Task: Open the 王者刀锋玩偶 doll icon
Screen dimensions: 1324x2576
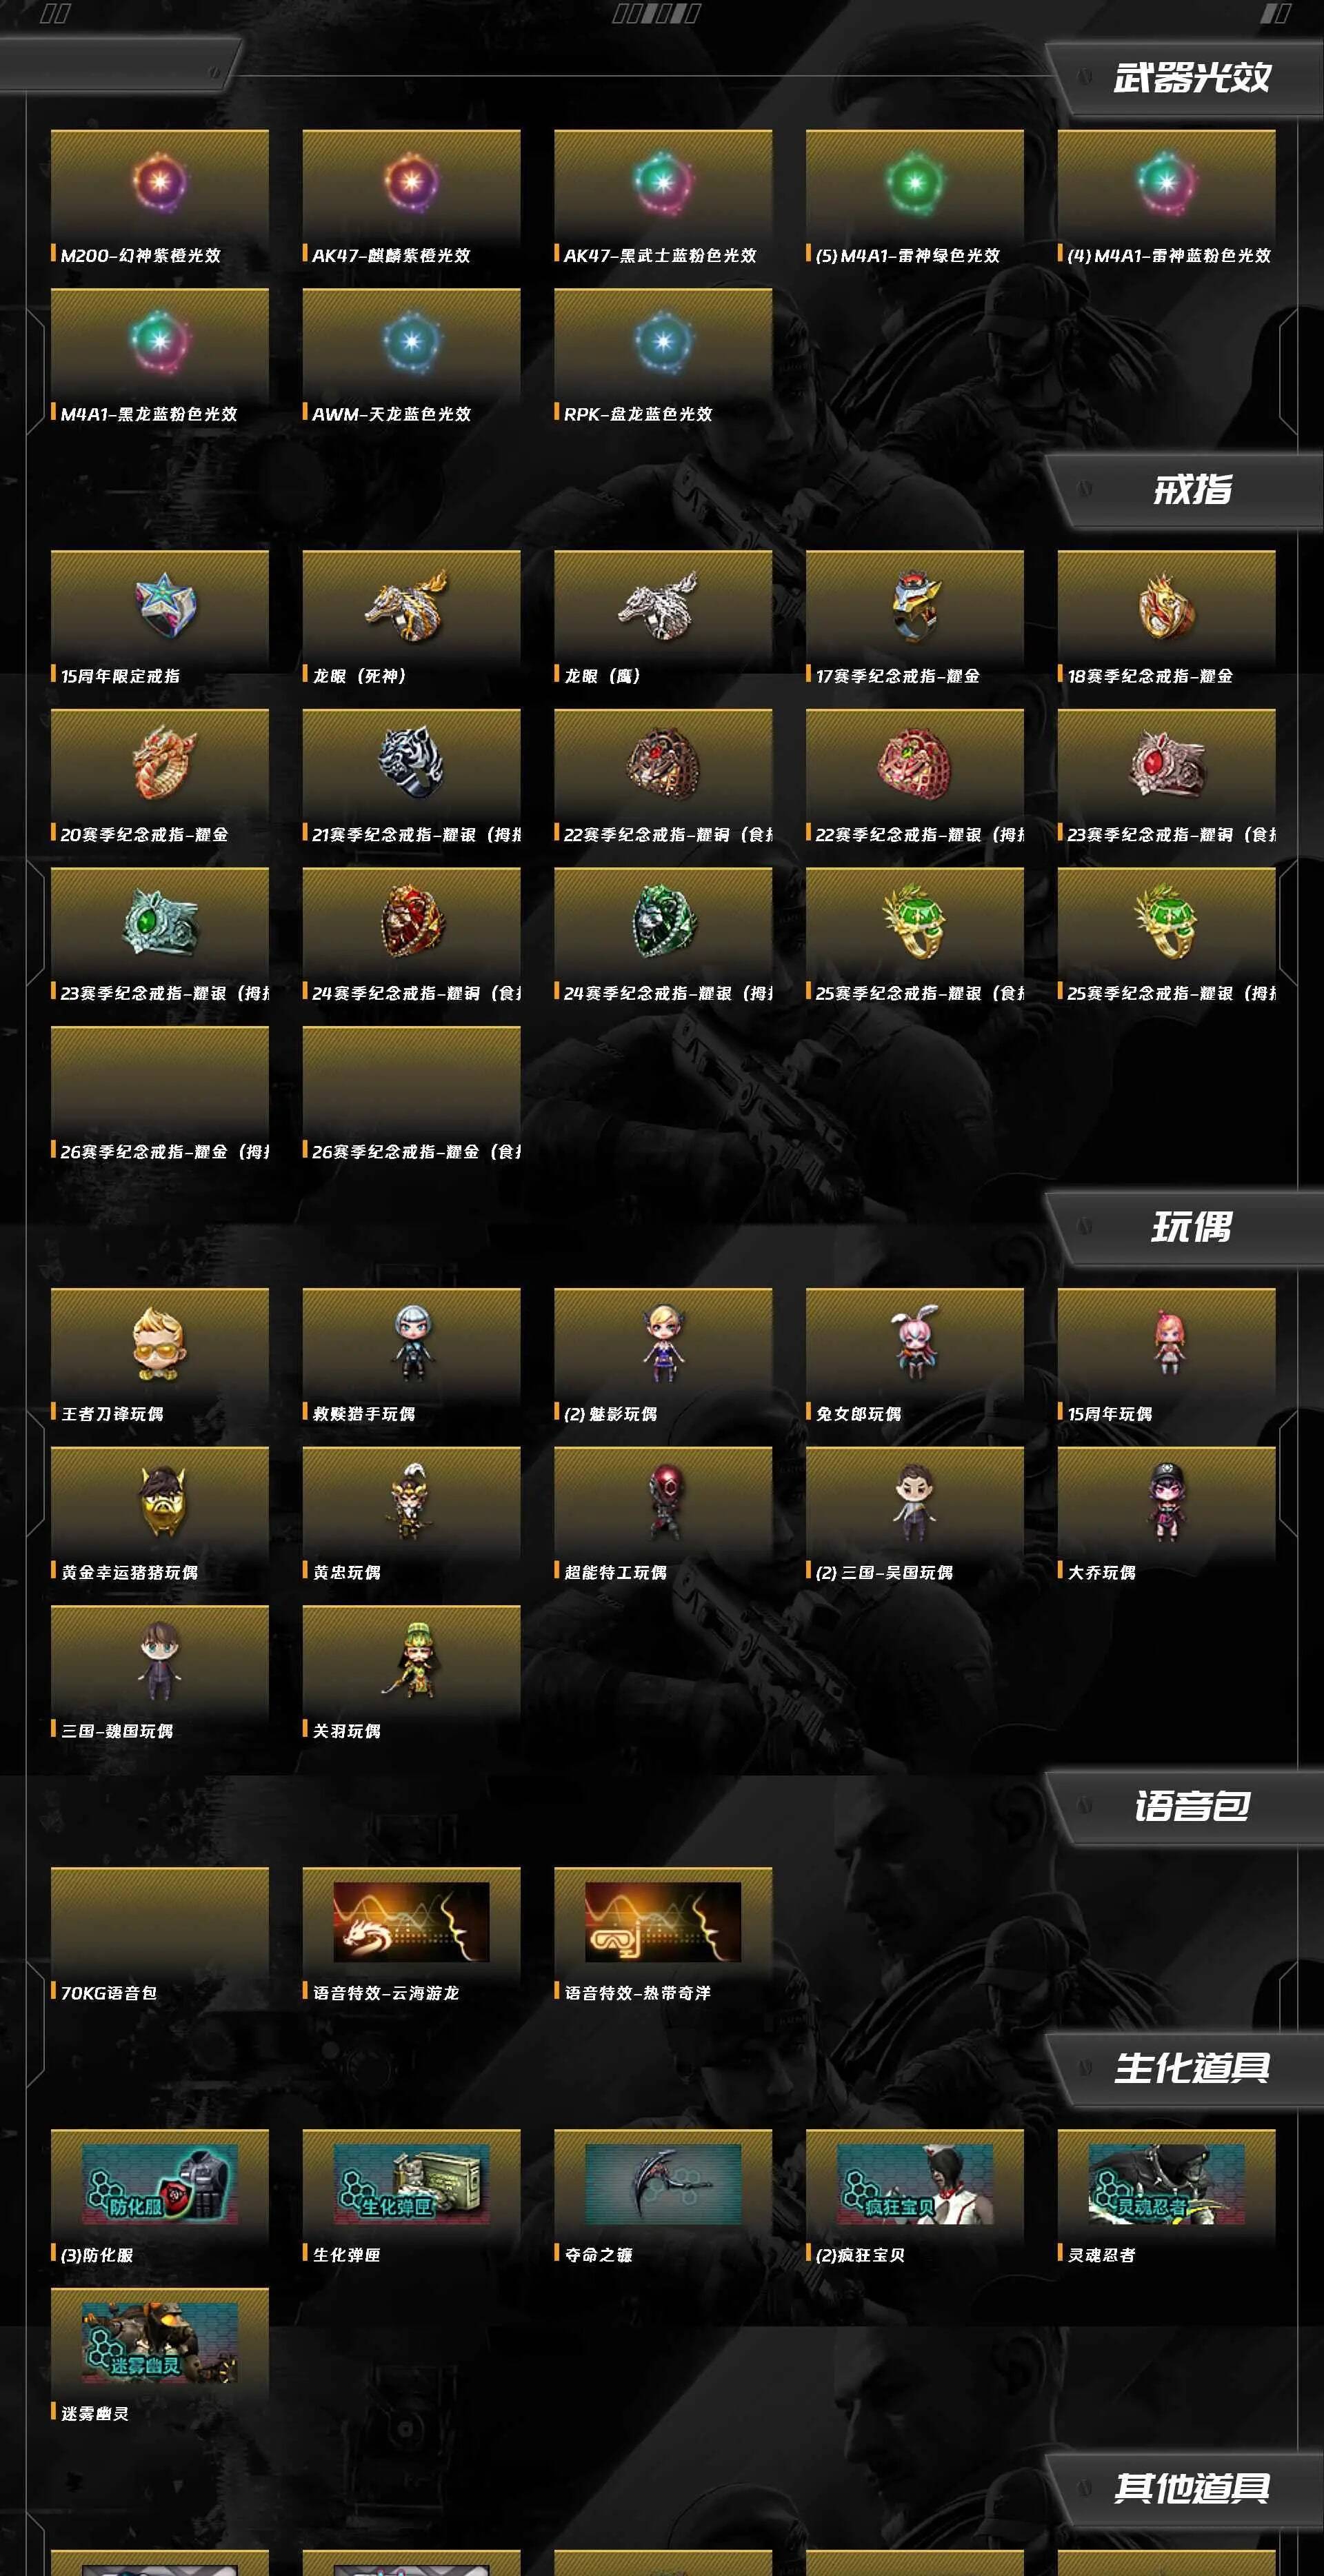Action: (x=159, y=1343)
